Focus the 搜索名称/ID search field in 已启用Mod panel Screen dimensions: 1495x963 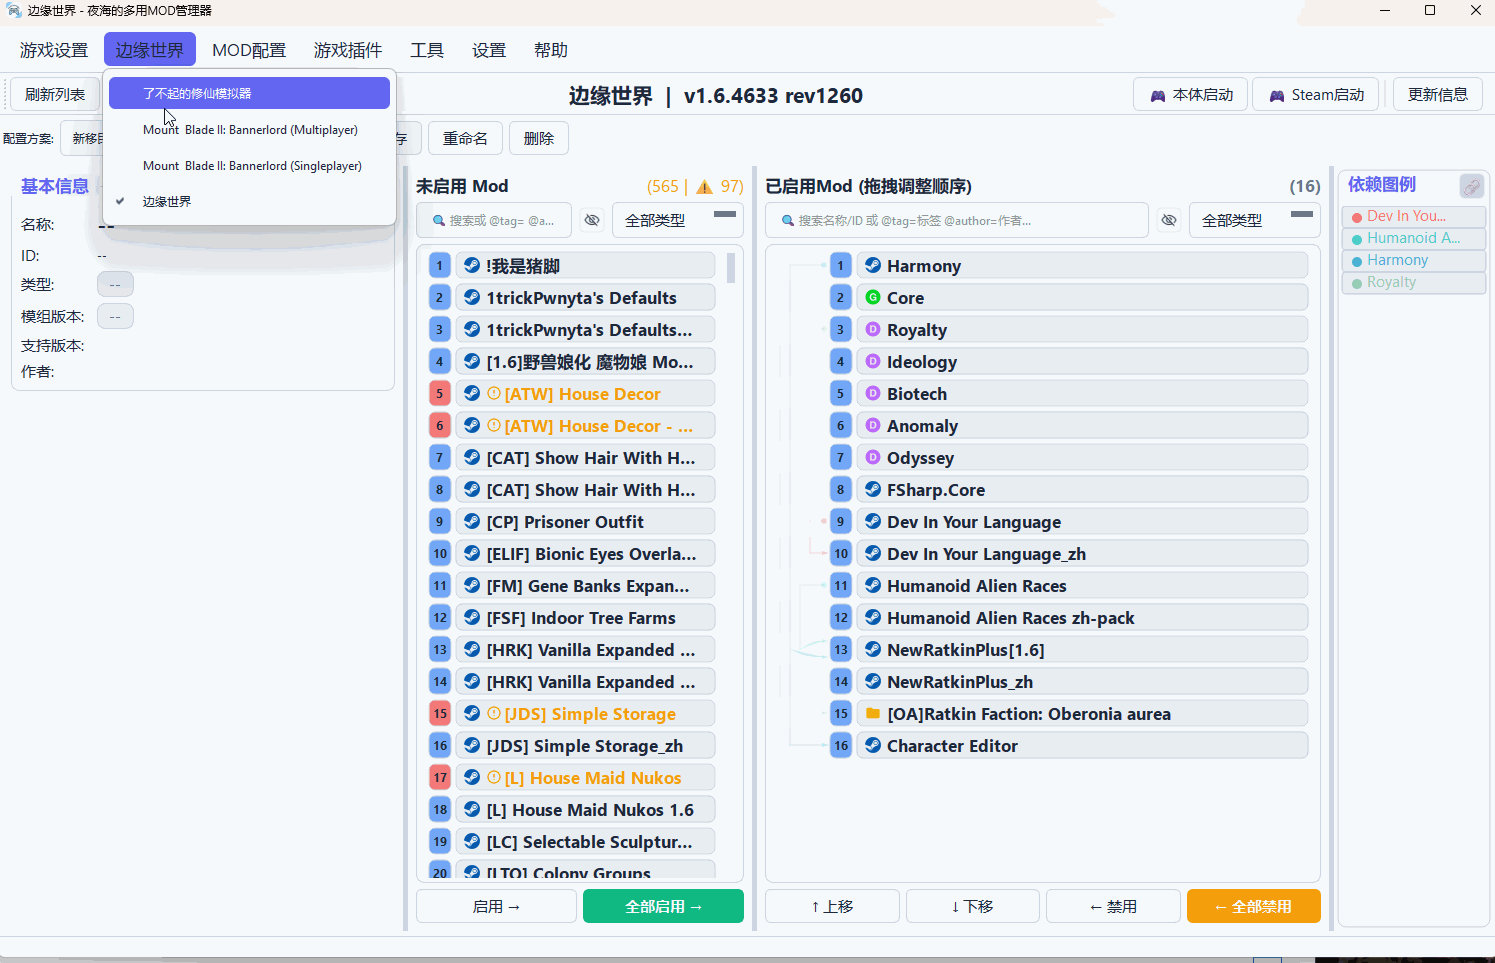pos(957,220)
